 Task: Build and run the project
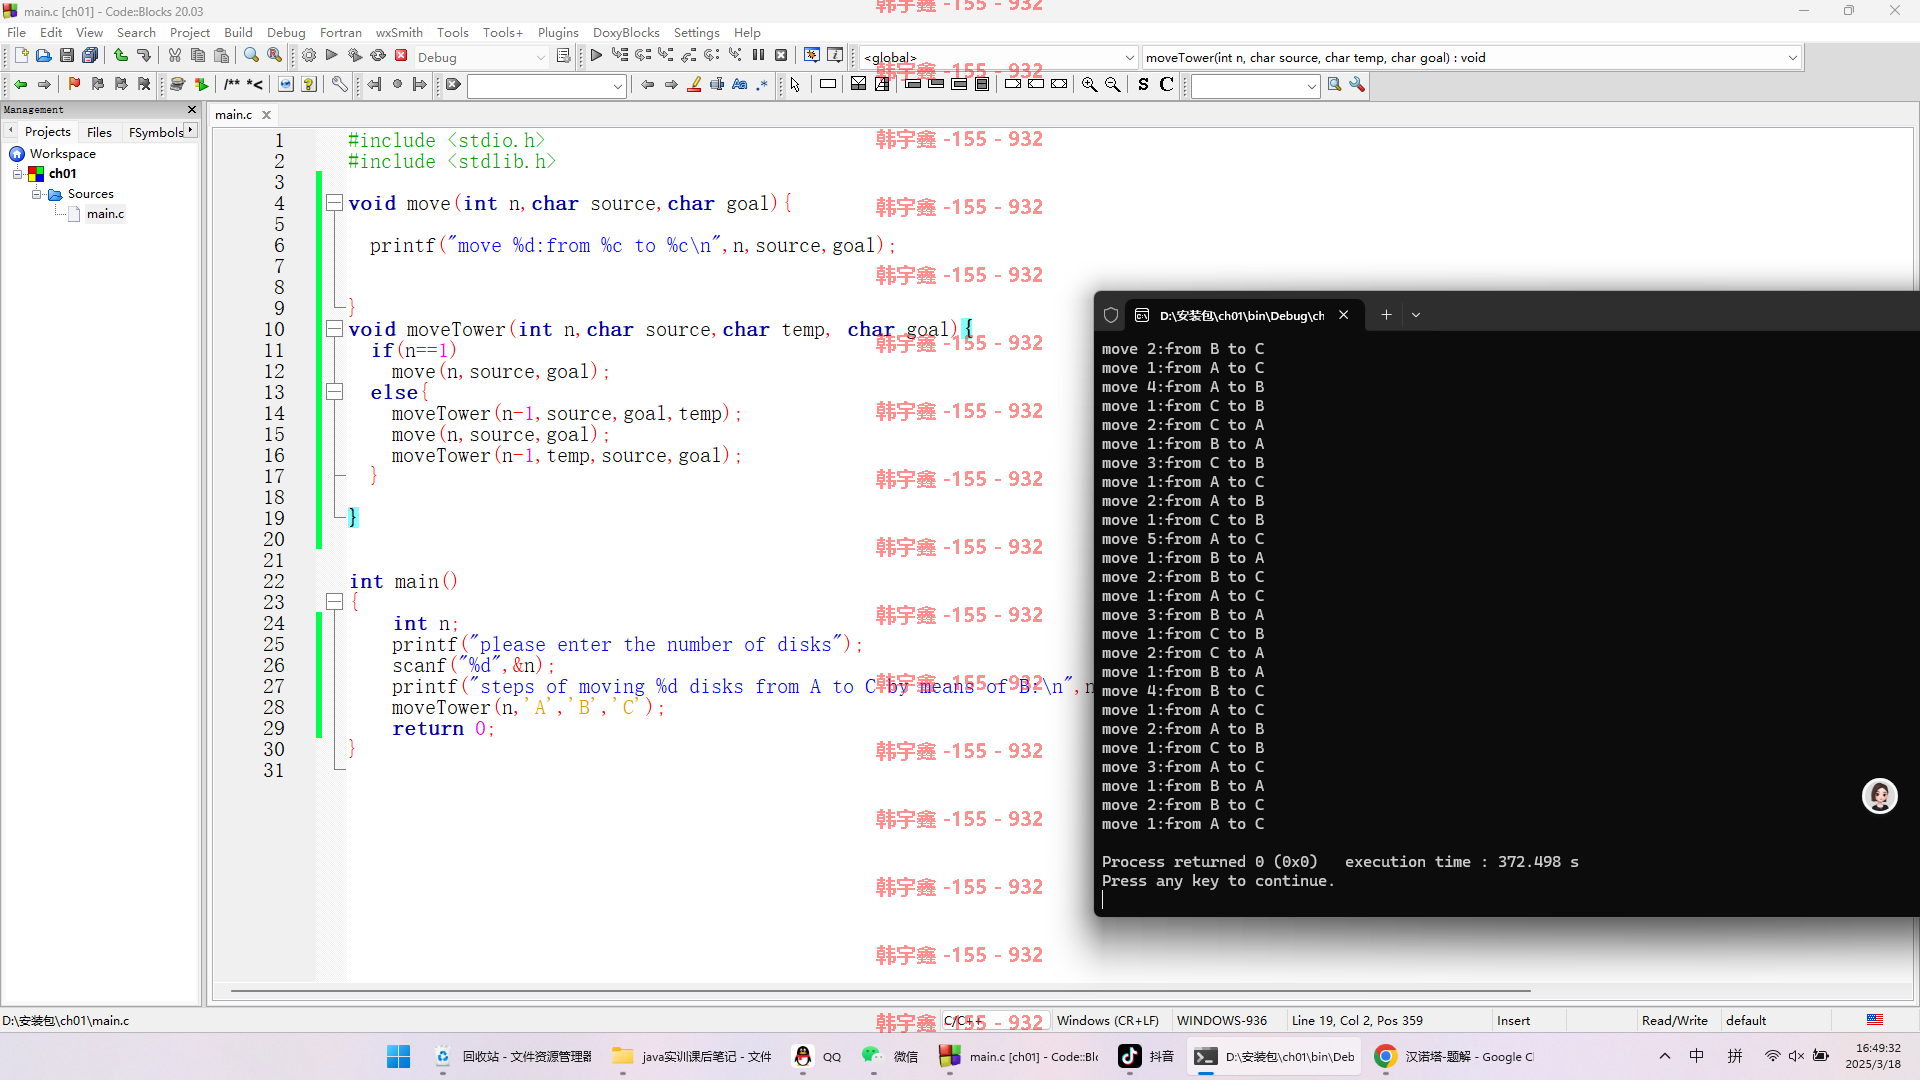(x=355, y=56)
